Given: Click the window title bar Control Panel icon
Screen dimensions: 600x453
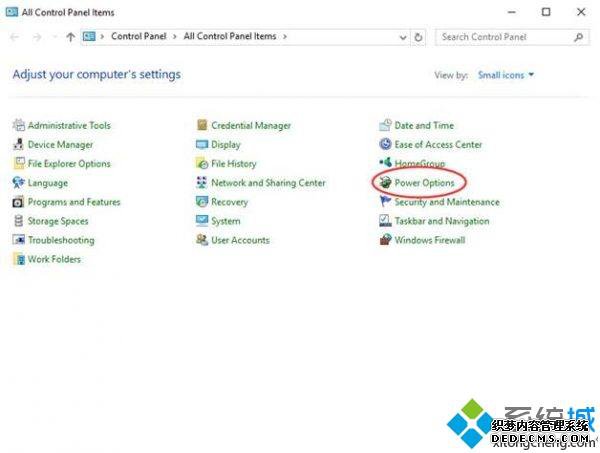Looking at the screenshot, I should pyautogui.click(x=11, y=12).
